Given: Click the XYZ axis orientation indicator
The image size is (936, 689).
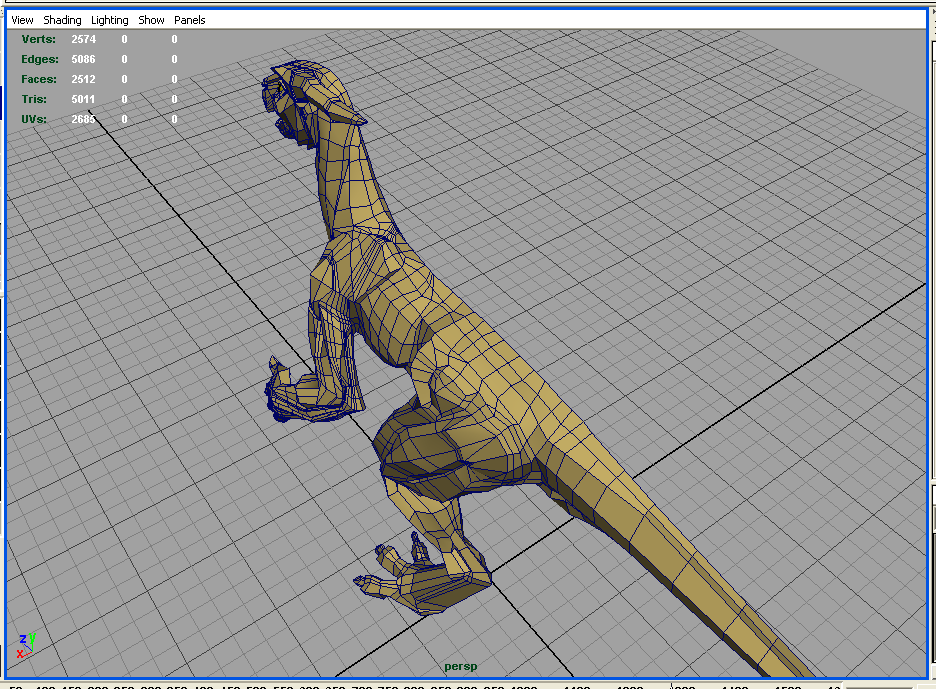Looking at the screenshot, I should coord(26,645).
